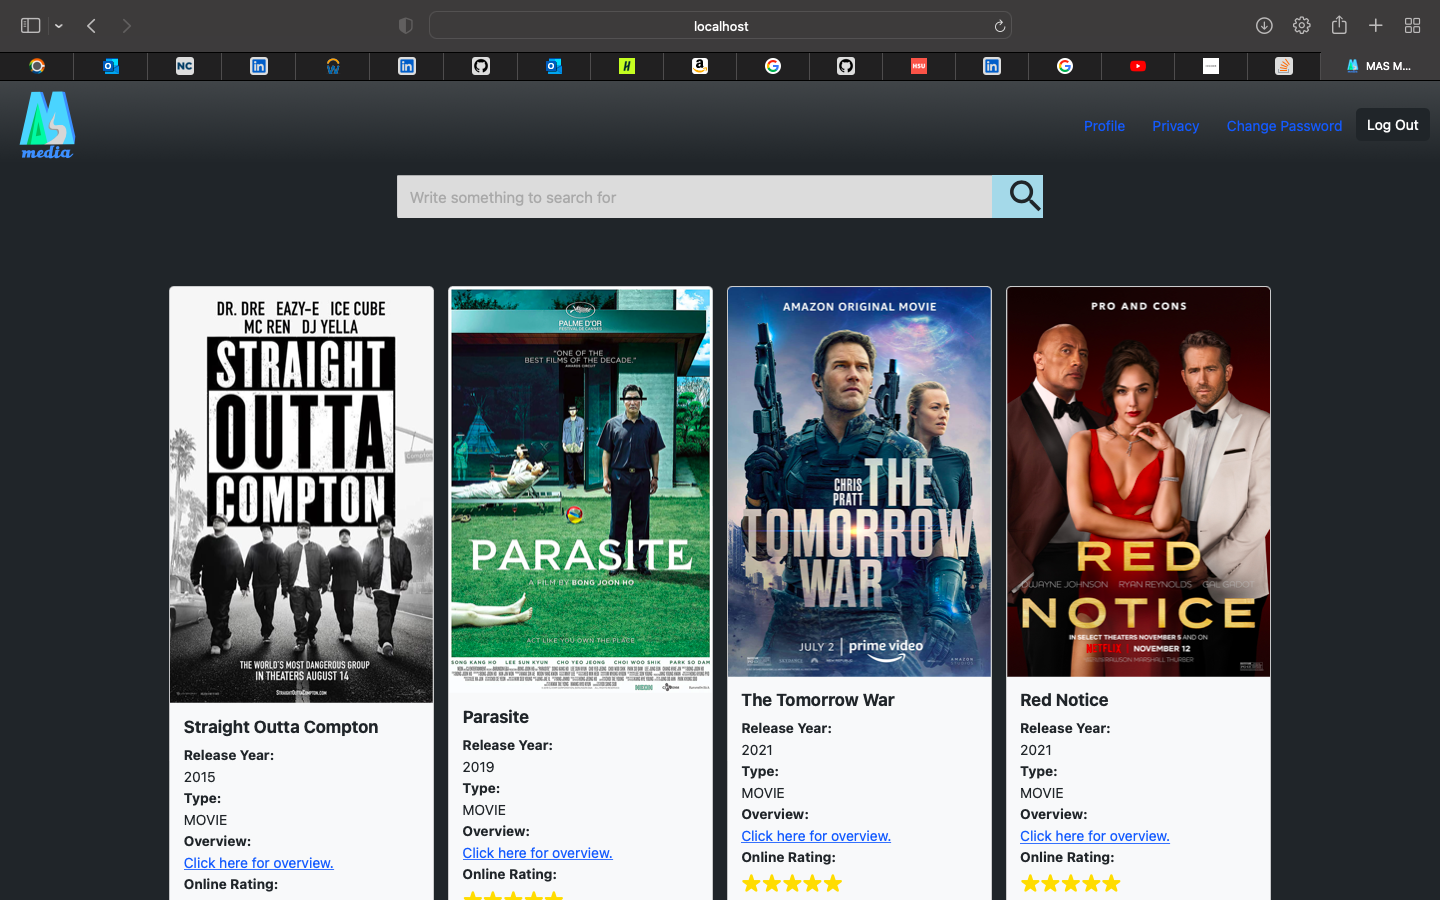Click the Red Notice poster

point(1138,482)
